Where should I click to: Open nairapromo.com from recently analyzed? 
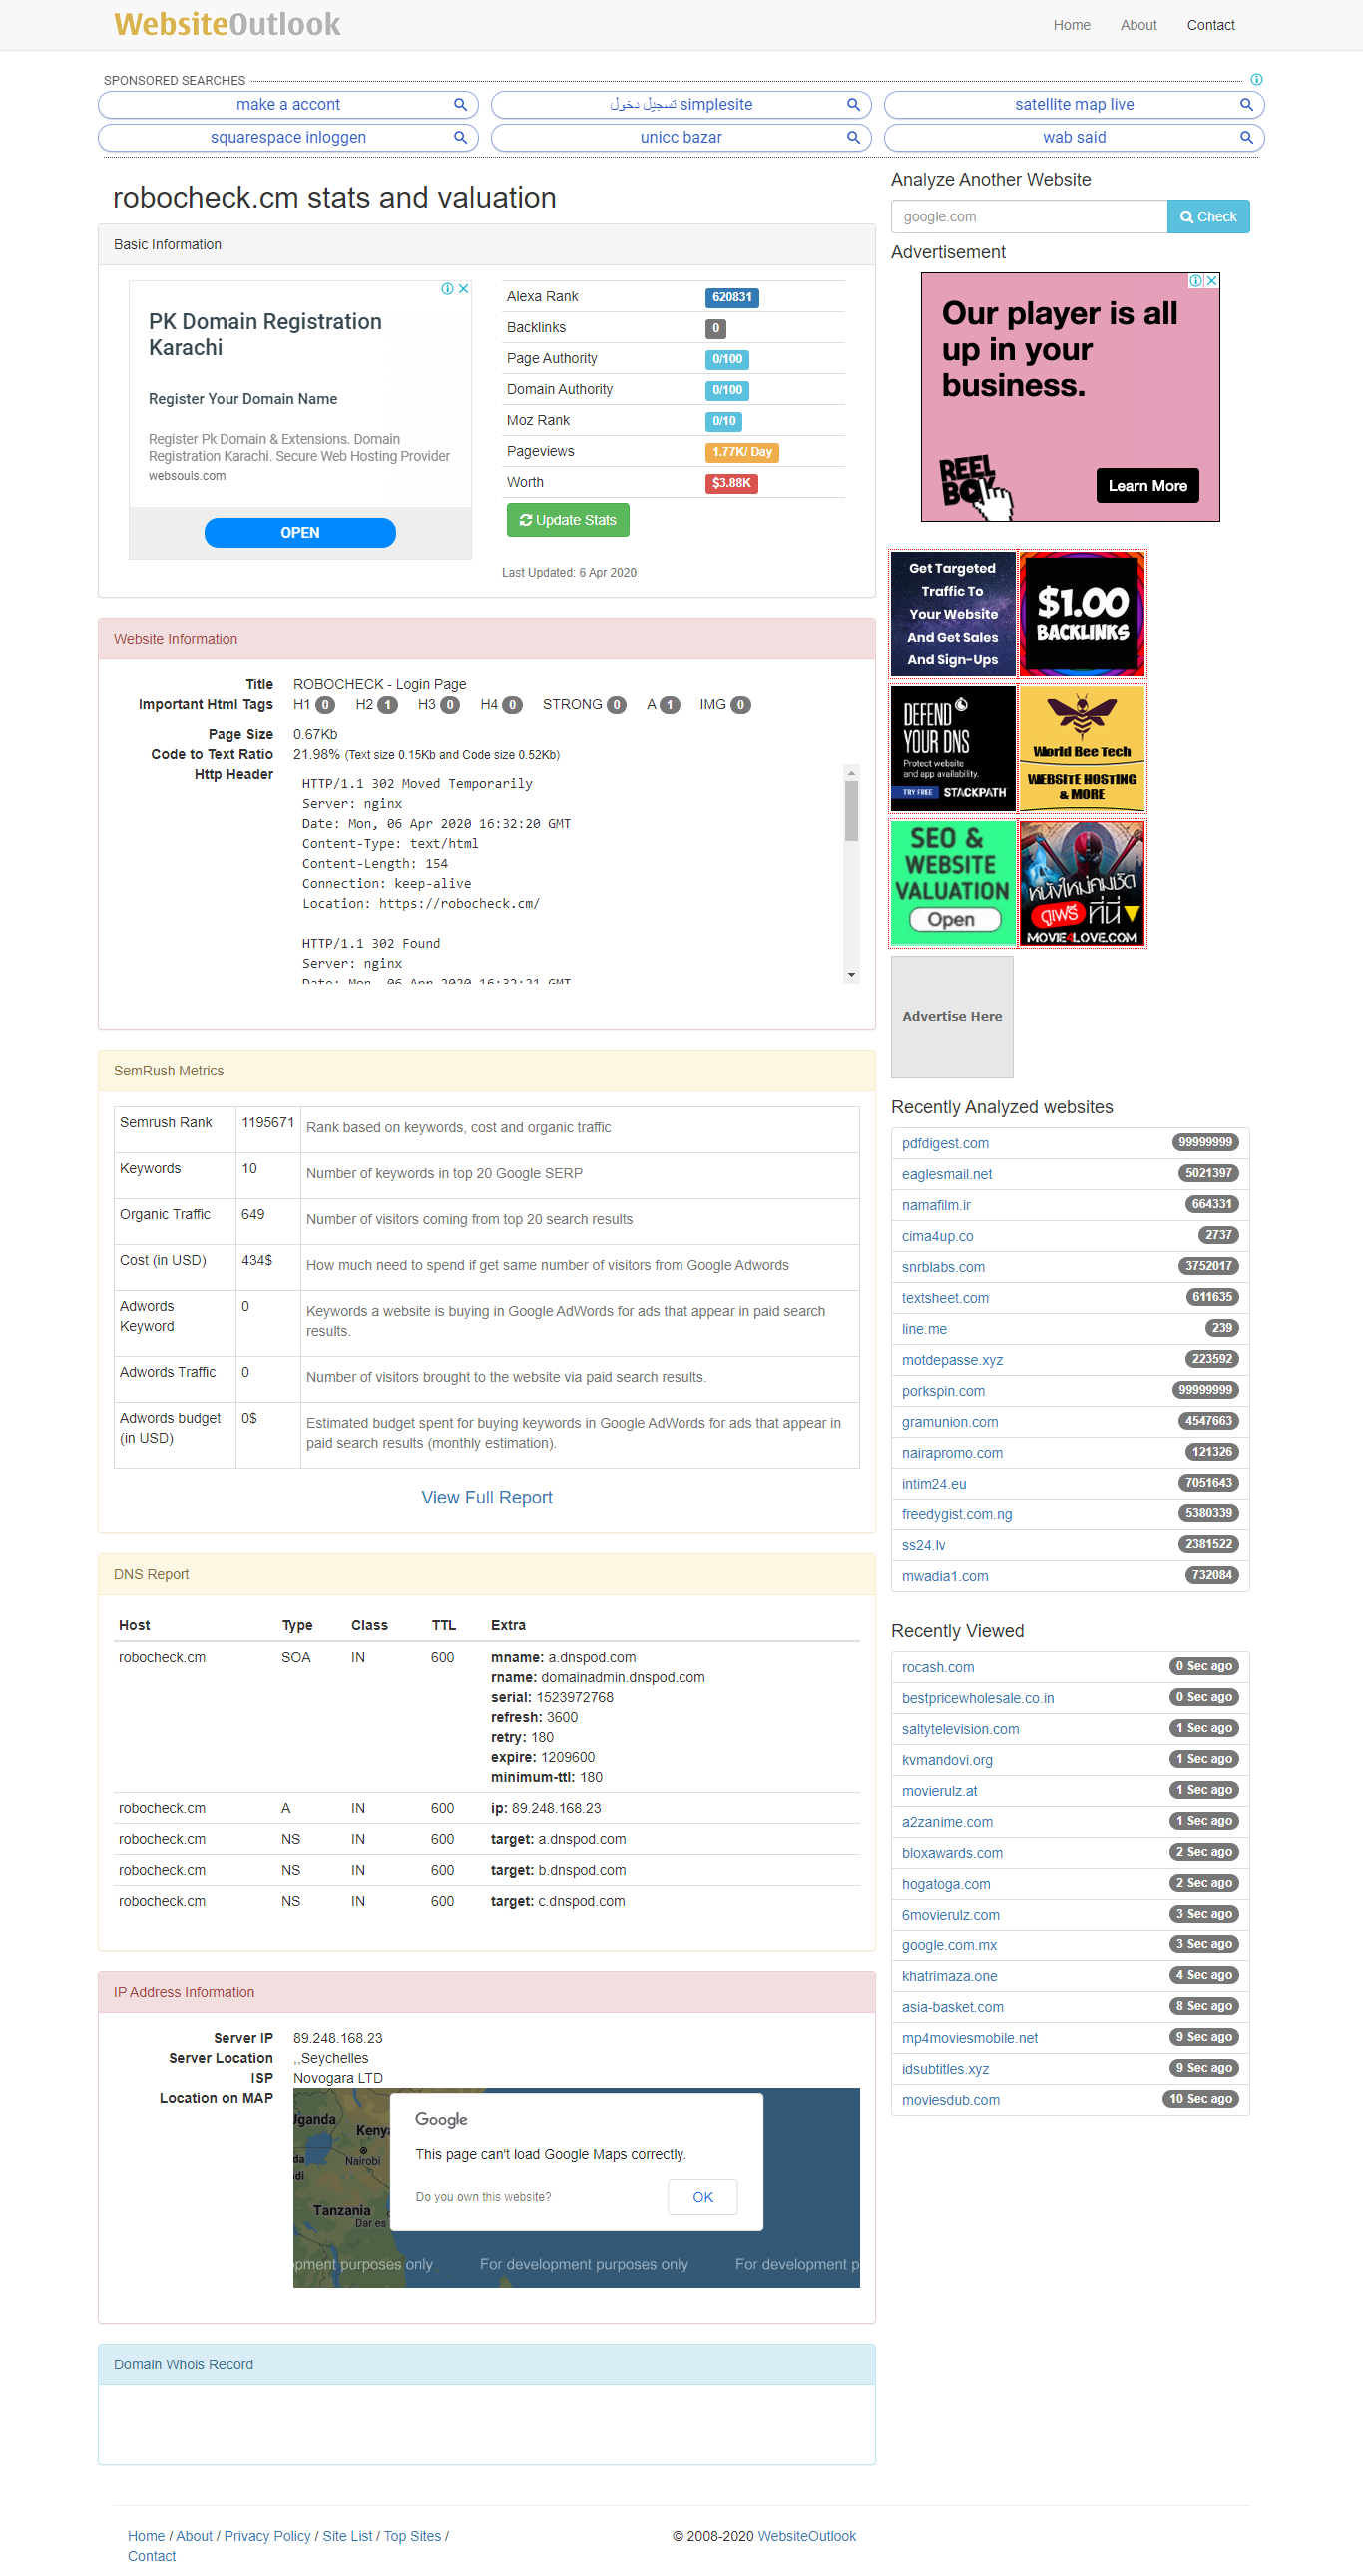tap(952, 1453)
